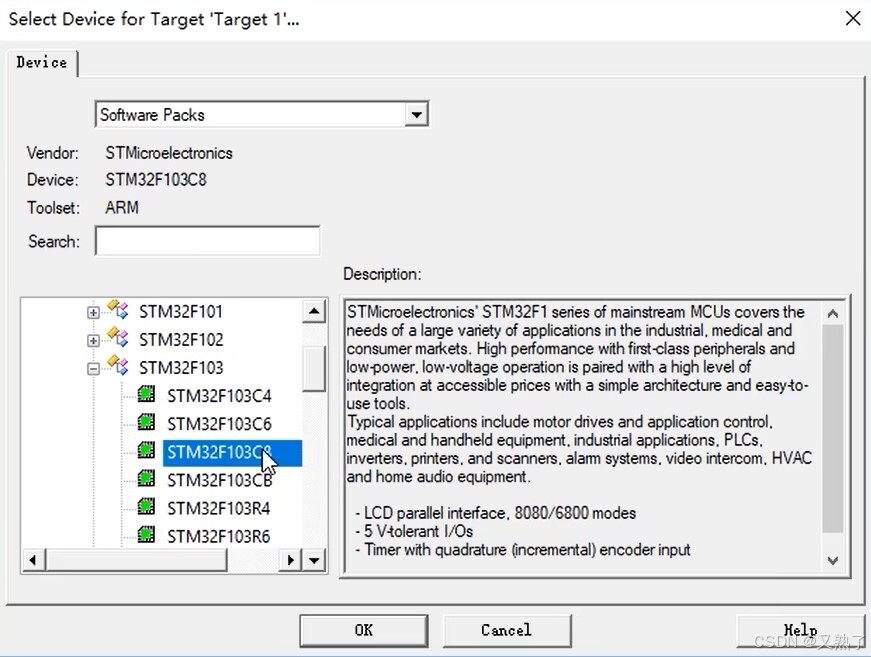Select the STM32F102 family label
Viewport: 871px width, 657px height.
tap(181, 339)
